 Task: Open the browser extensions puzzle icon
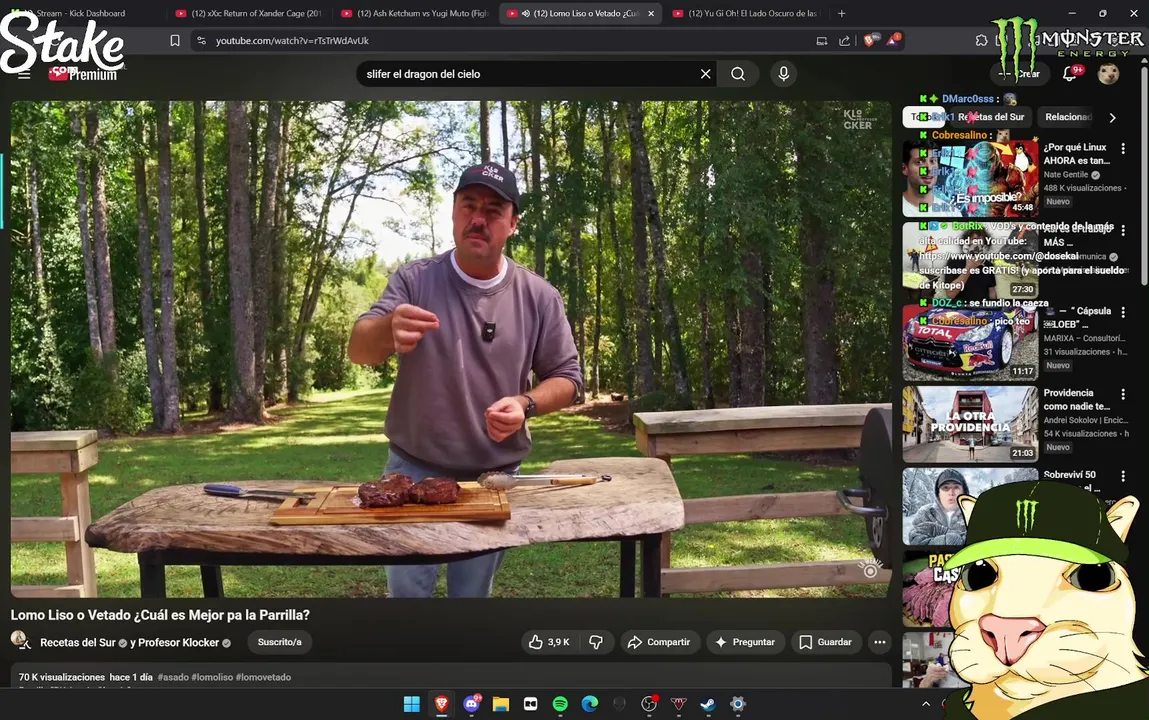coord(981,41)
